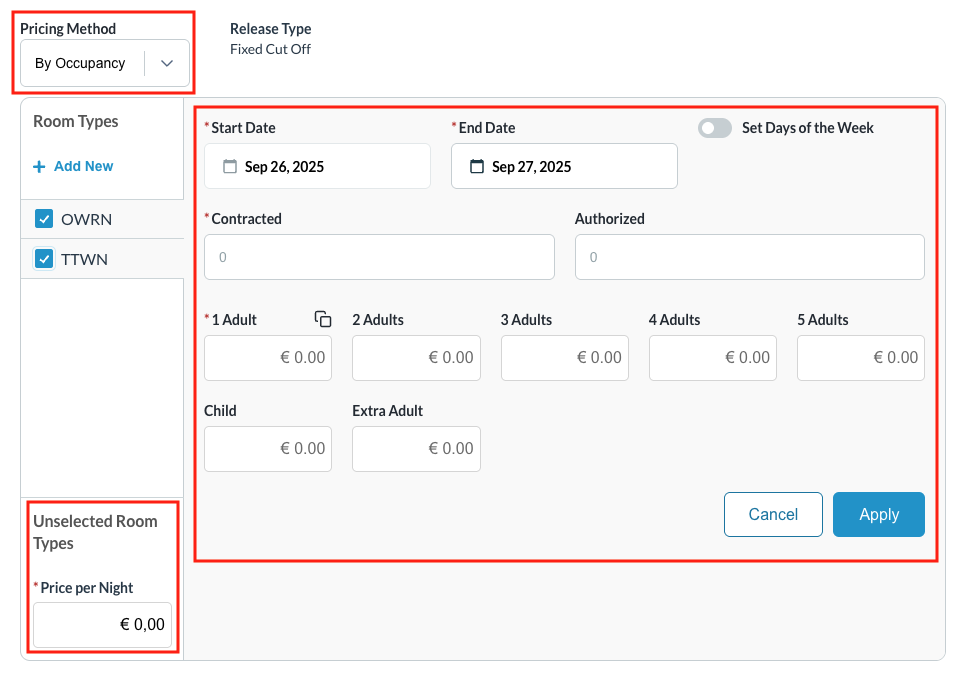Focus the Authorized input field

click(749, 257)
